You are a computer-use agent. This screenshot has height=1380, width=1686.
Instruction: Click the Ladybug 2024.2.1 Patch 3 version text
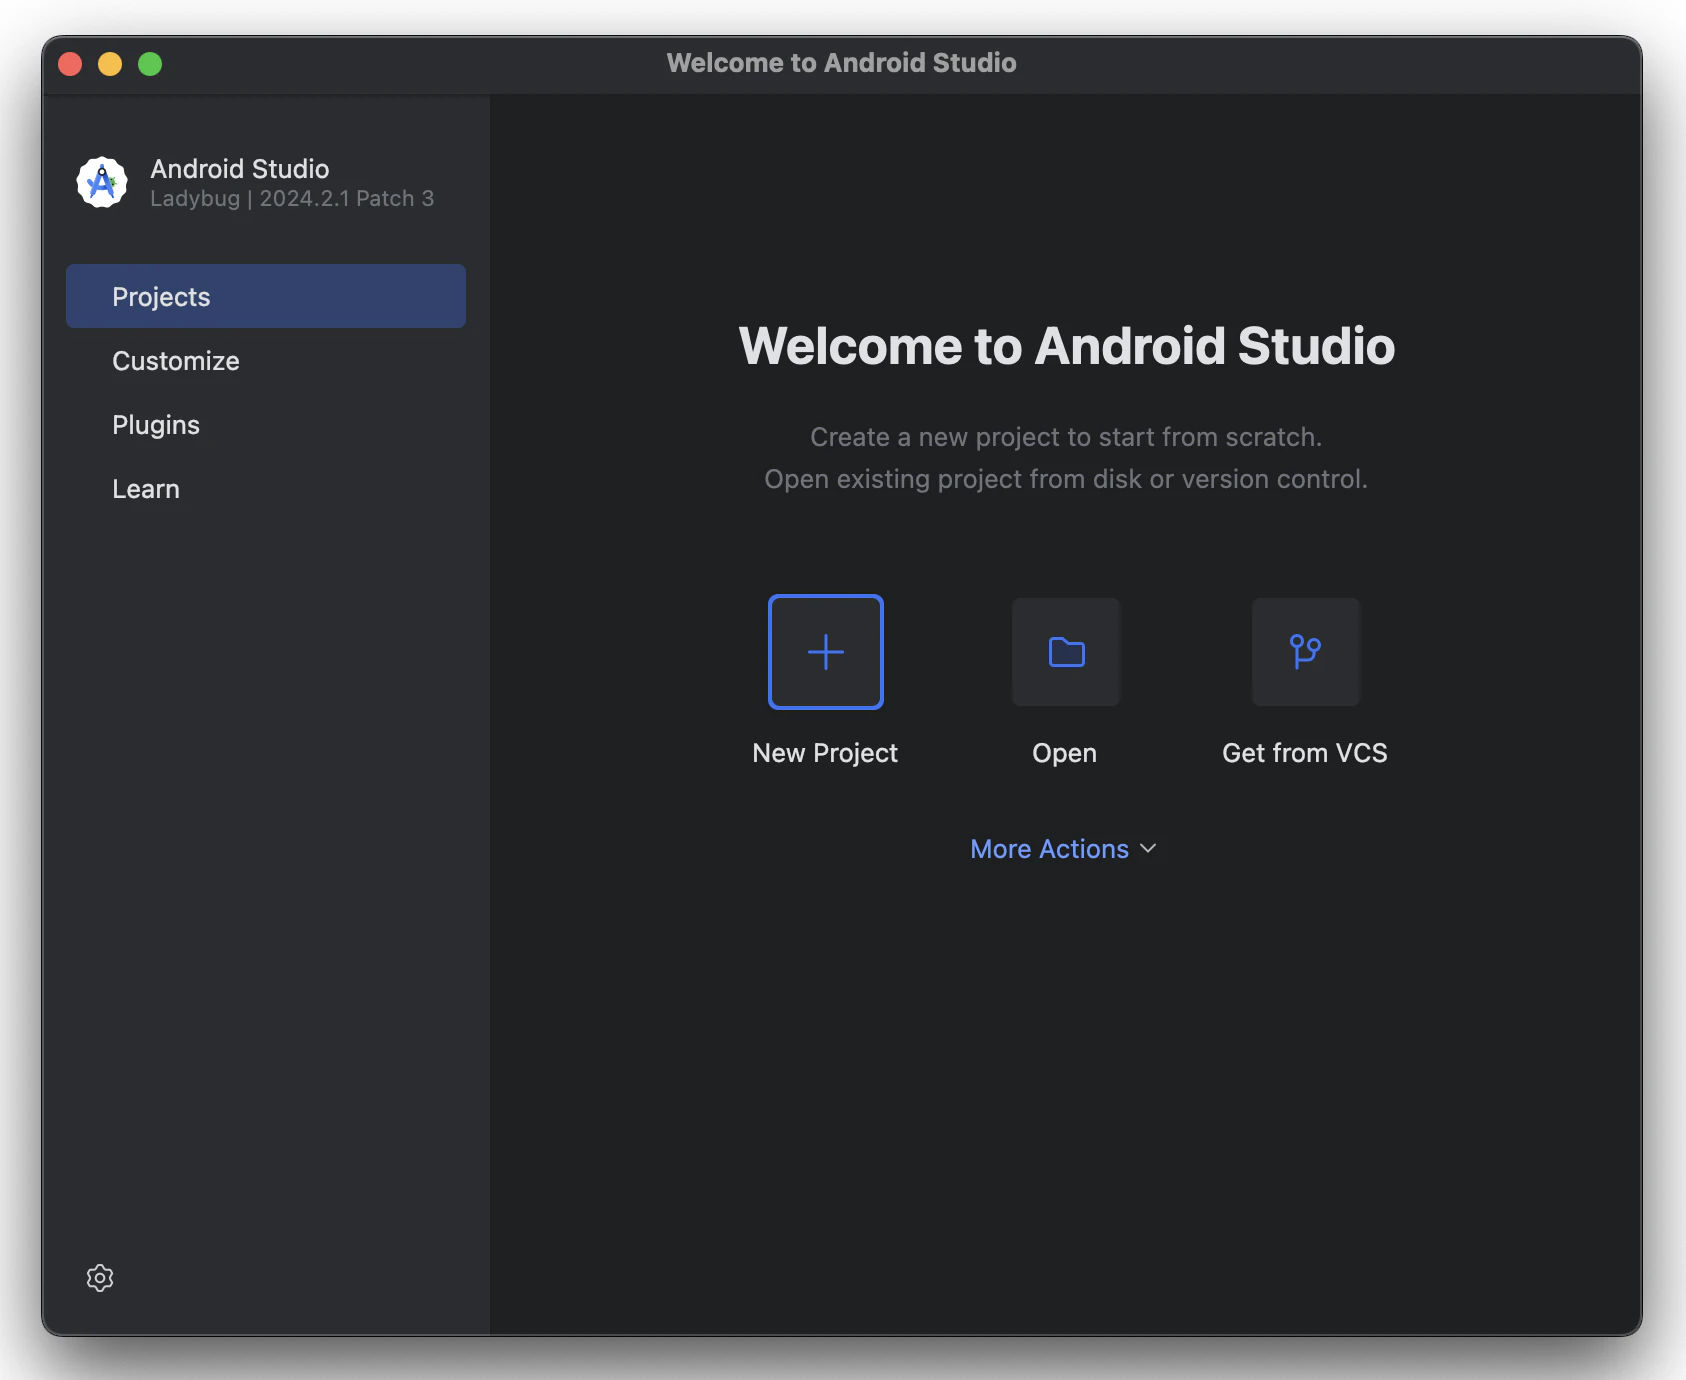pyautogui.click(x=292, y=198)
